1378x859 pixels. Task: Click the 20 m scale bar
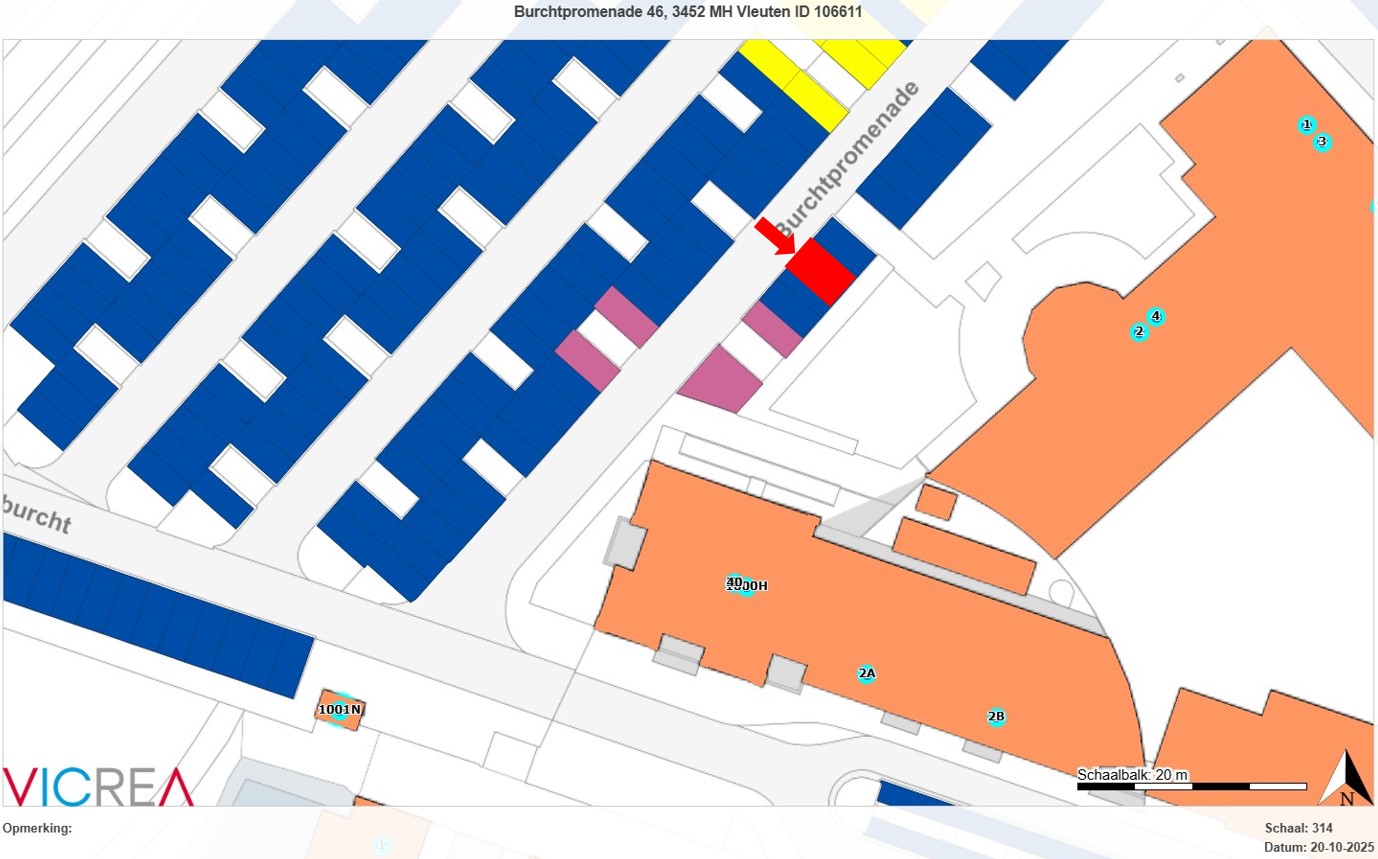point(1191,786)
